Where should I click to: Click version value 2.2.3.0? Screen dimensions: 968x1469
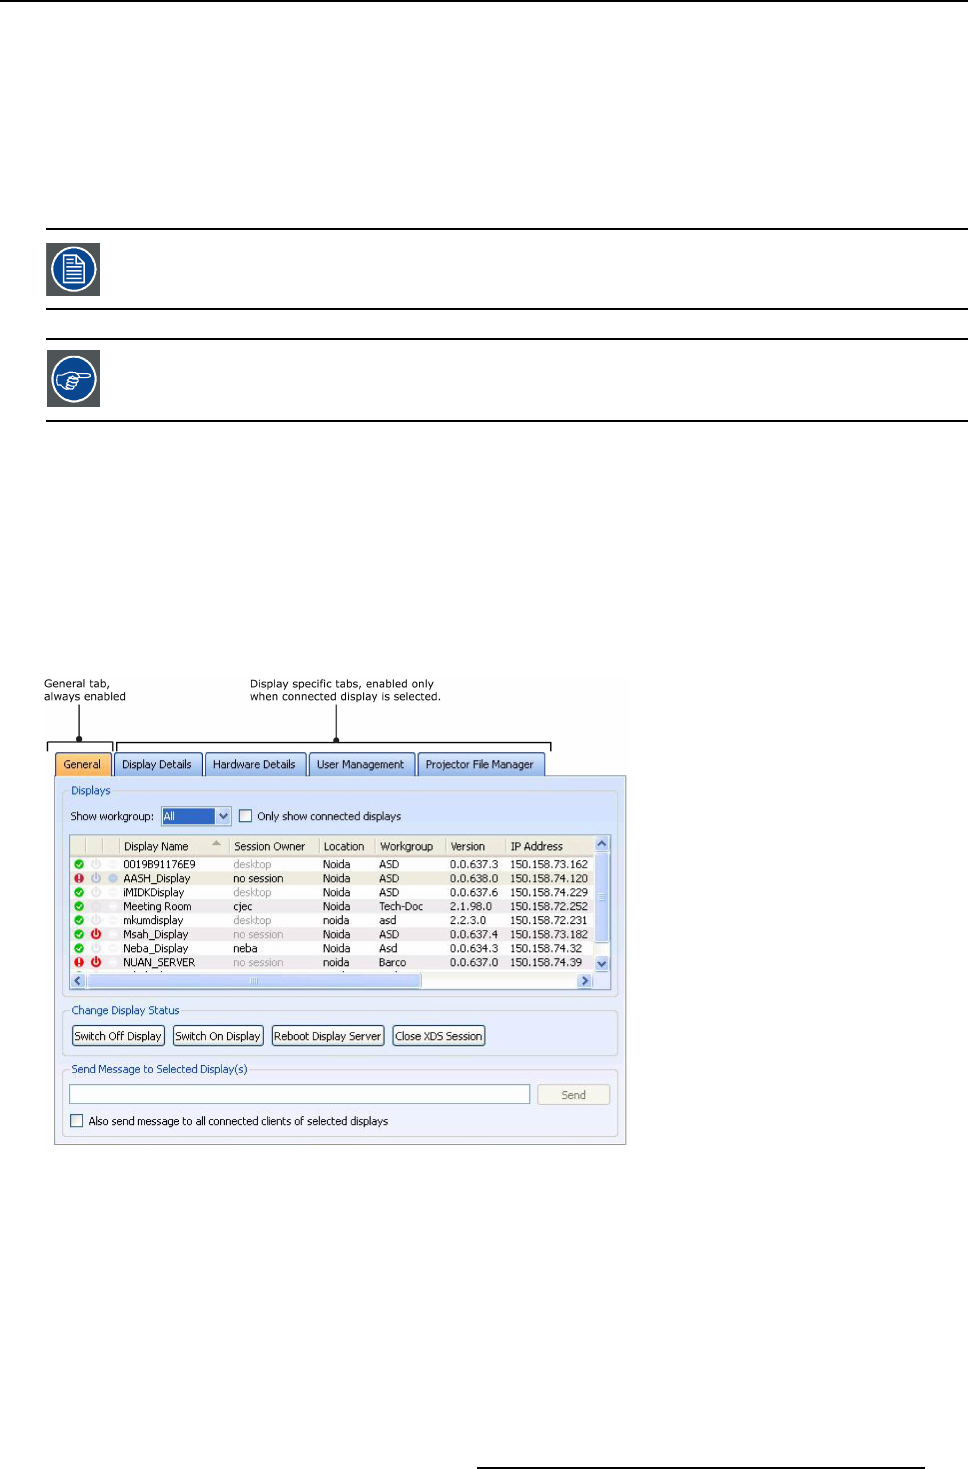(x=468, y=920)
